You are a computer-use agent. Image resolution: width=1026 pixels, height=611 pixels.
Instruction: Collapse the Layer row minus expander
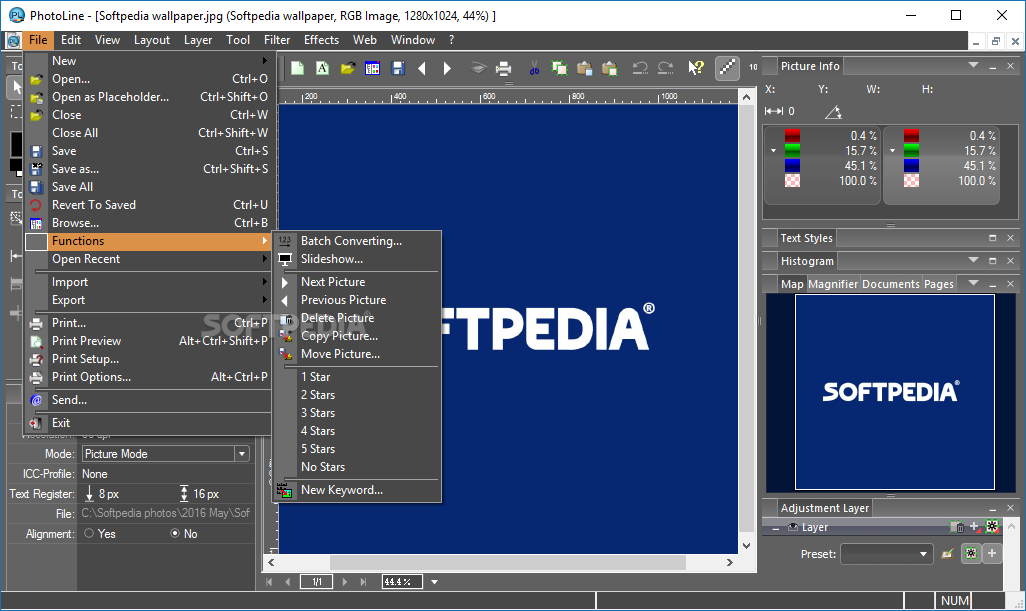click(x=775, y=528)
